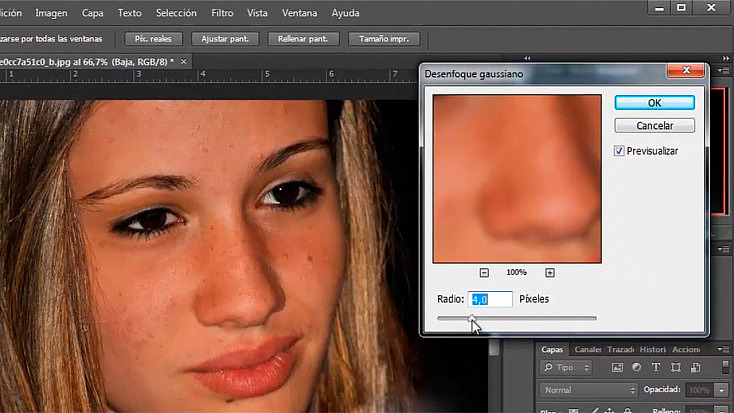Viewport: 734px width, 413px height.
Task: Click the Radio value input field
Action: tap(490, 299)
